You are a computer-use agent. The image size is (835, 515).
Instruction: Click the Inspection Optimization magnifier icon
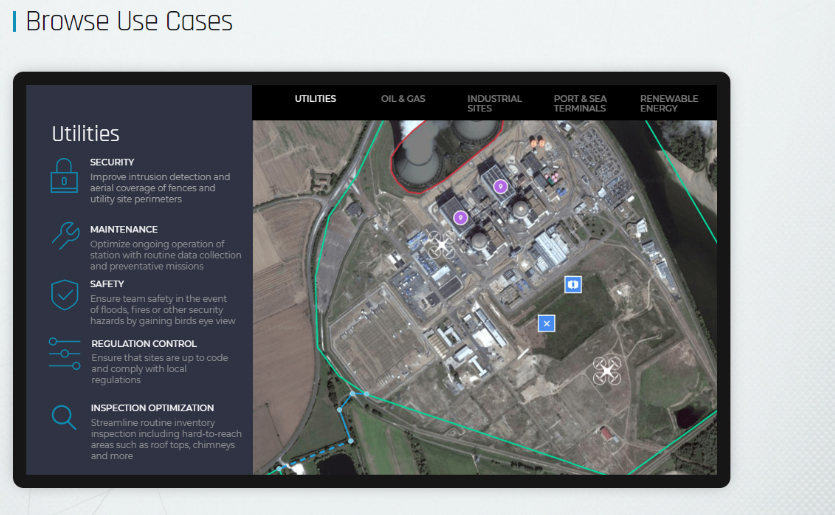click(x=64, y=418)
